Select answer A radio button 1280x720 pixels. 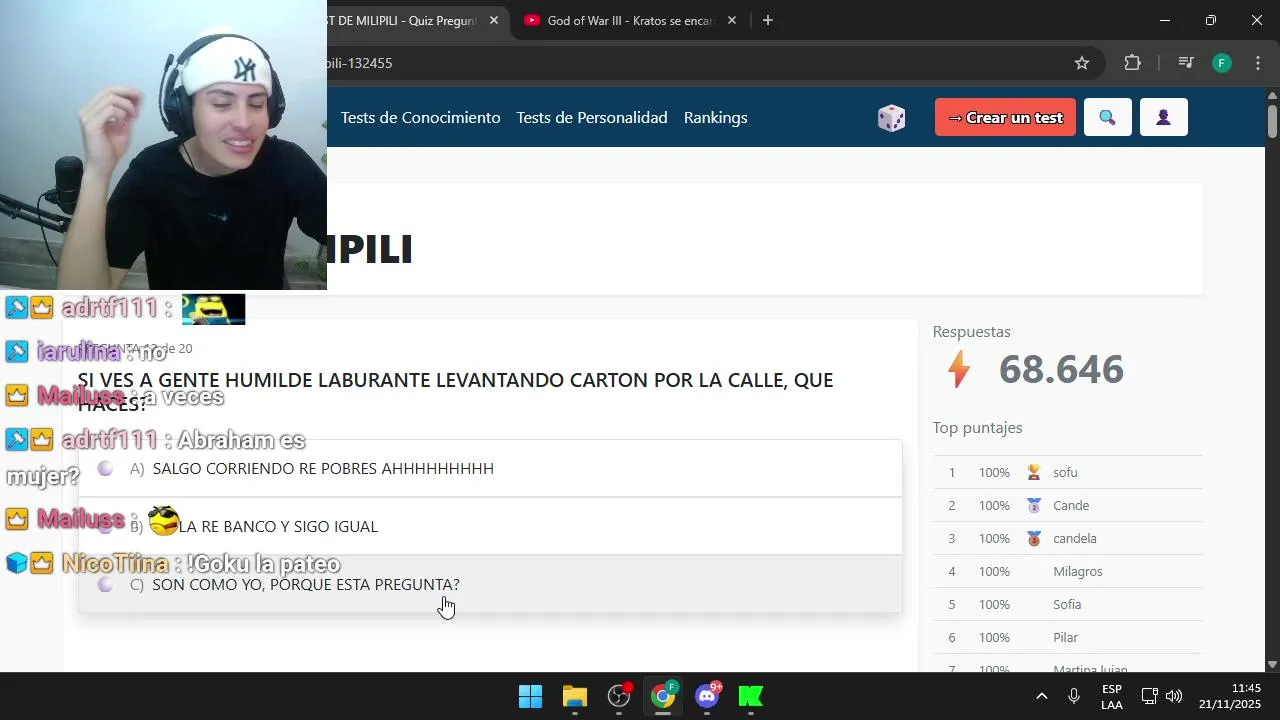(105, 468)
